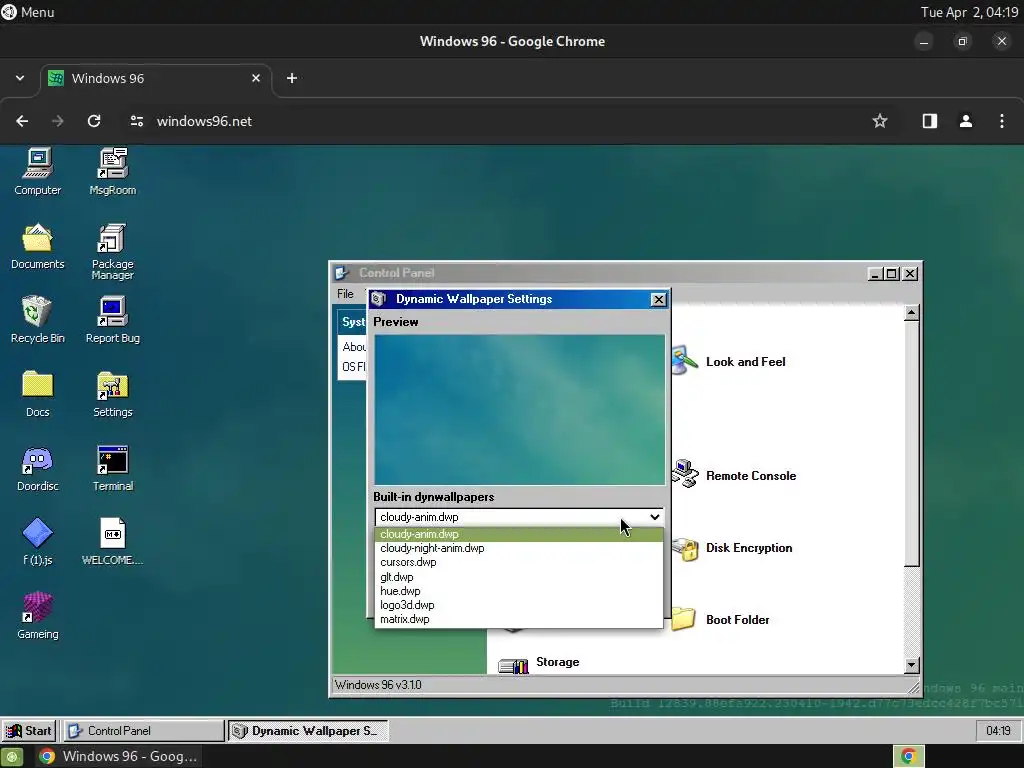Viewport: 1024px width, 768px height.
Task: Open the Gameing desktop shortcut
Action: pyautogui.click(x=37, y=615)
